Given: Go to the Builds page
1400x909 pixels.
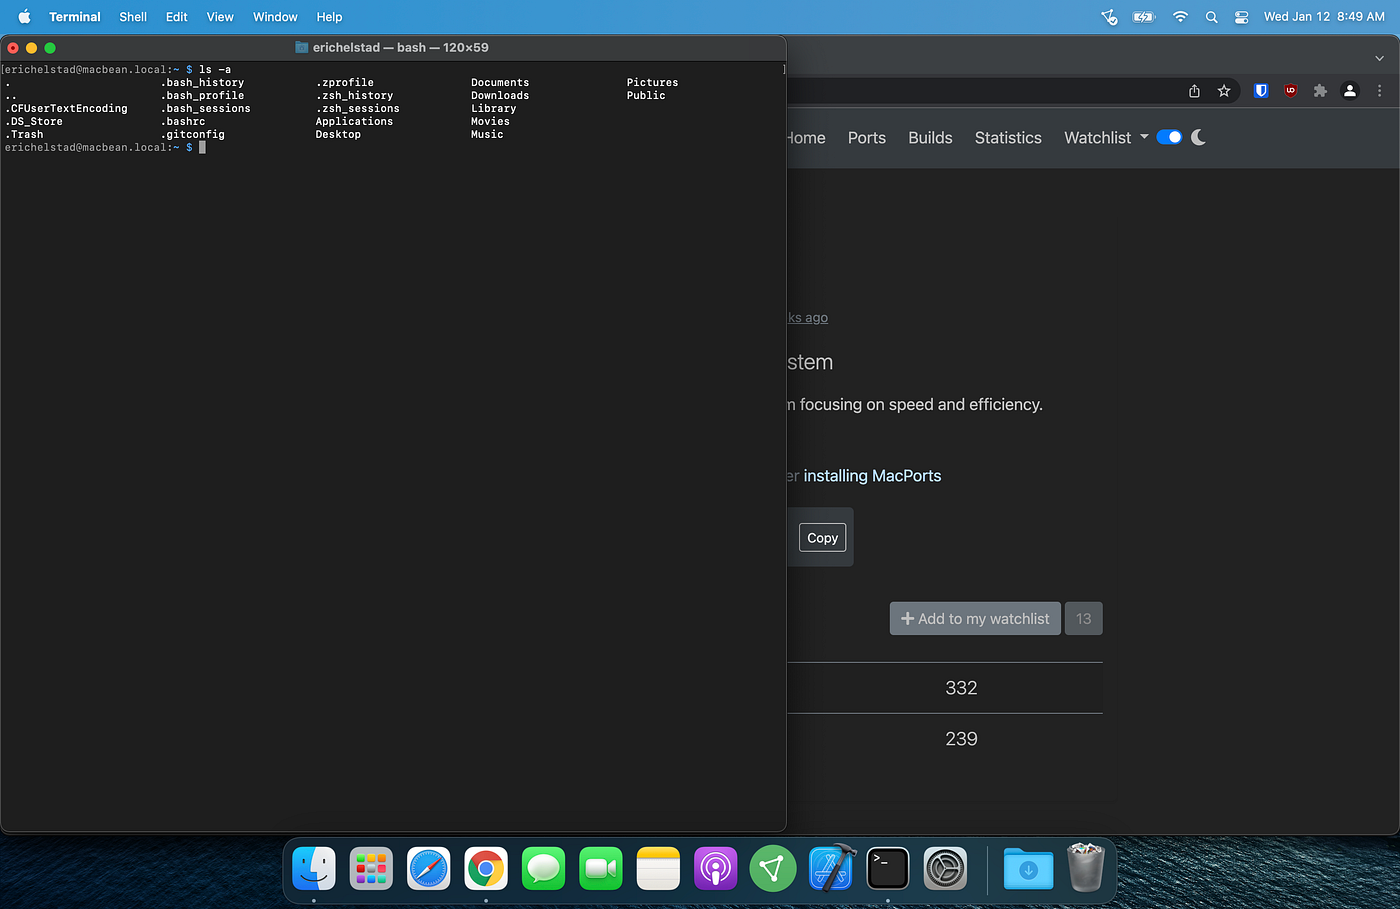Looking at the screenshot, I should (x=930, y=138).
